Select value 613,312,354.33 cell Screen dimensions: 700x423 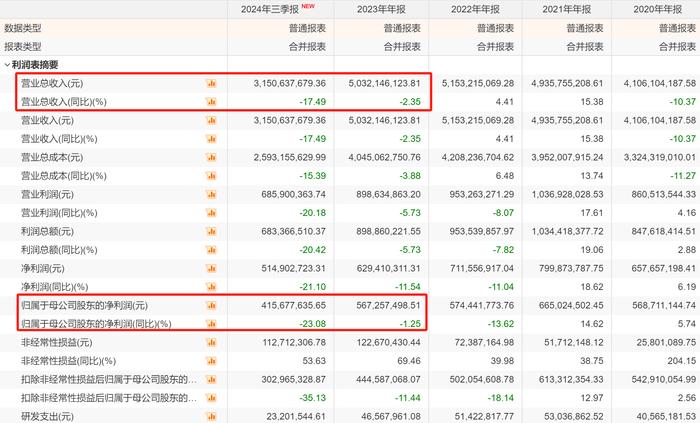571,380
